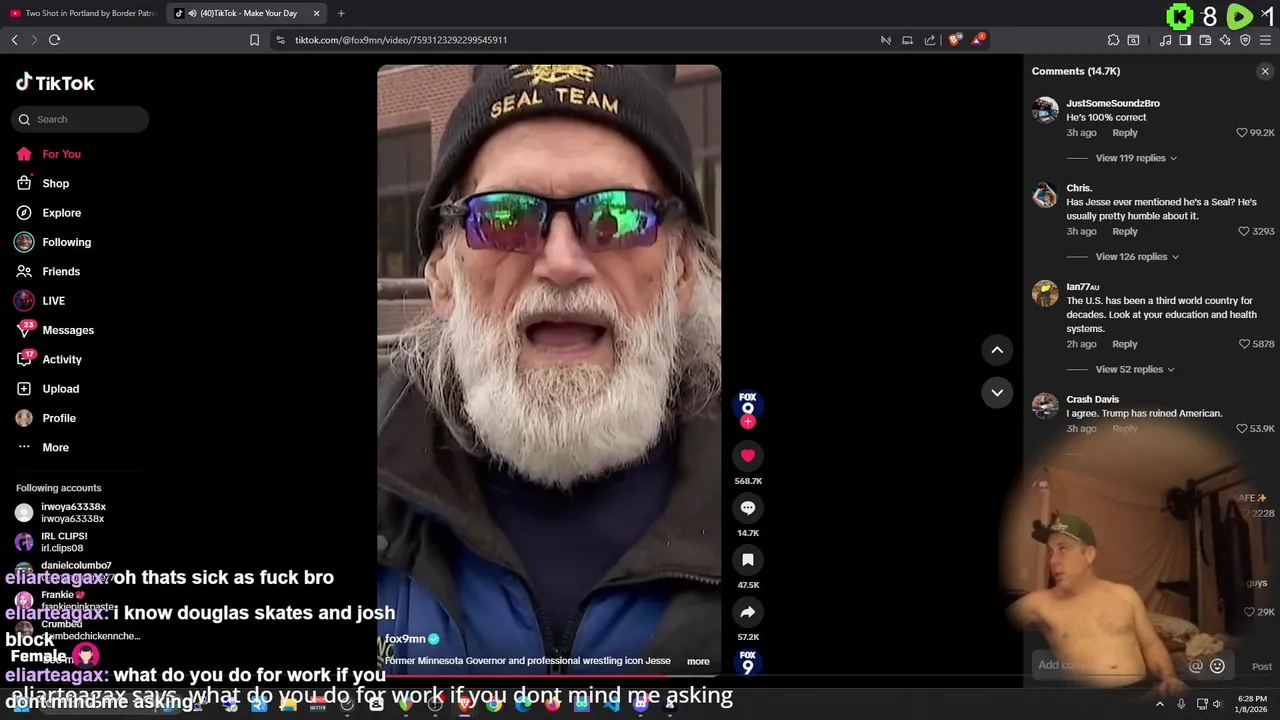Open Leo AI sparkle icon
The height and width of the screenshot is (720, 1280).
click(1225, 40)
